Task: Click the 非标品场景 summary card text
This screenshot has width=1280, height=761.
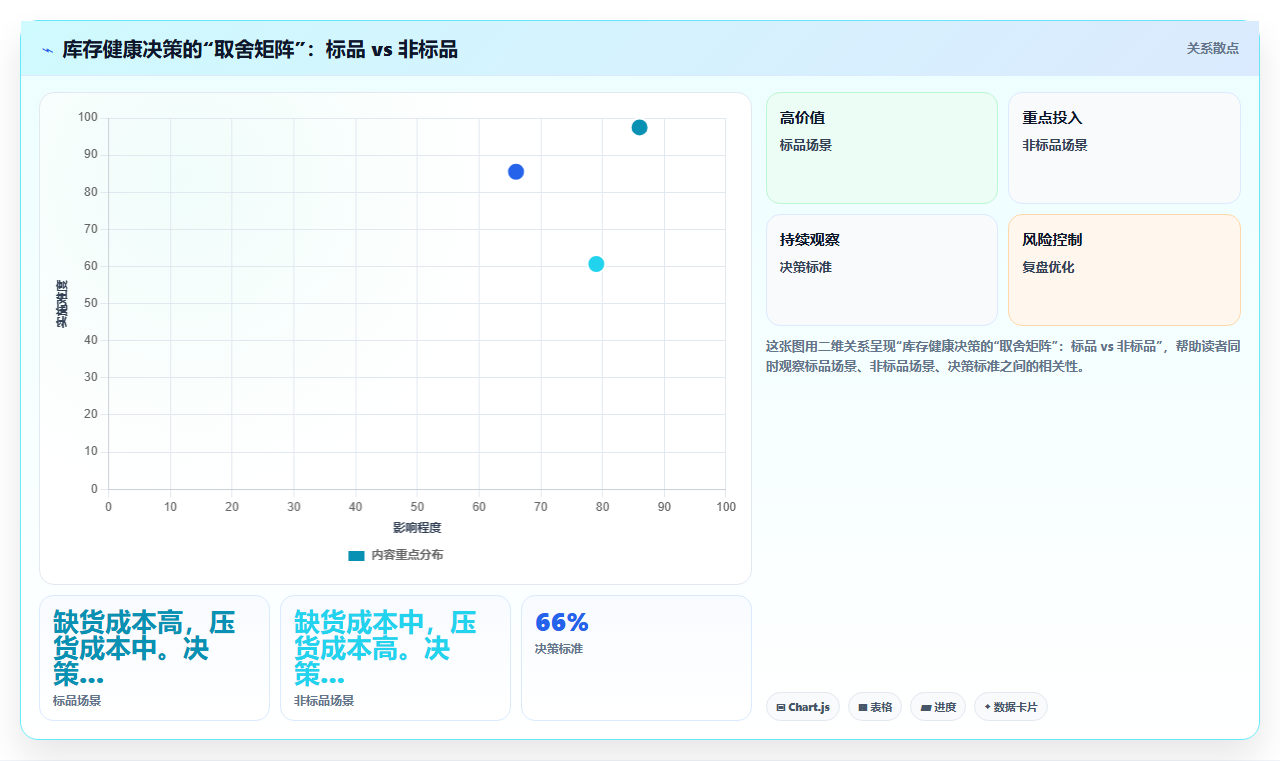Action: point(386,648)
